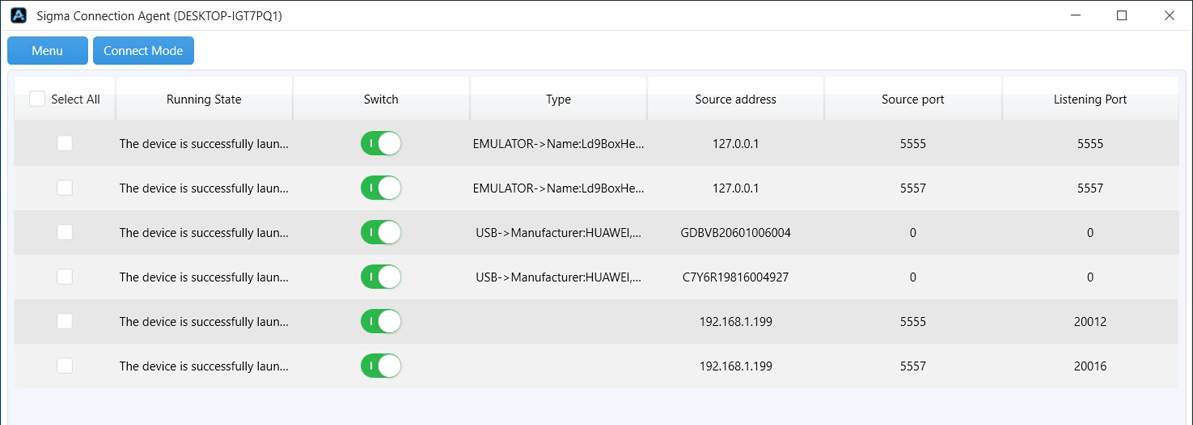This screenshot has width=1193, height=425.
Task: Tick the checkbox for GDBVB20601006004 device row
Action: point(65,232)
